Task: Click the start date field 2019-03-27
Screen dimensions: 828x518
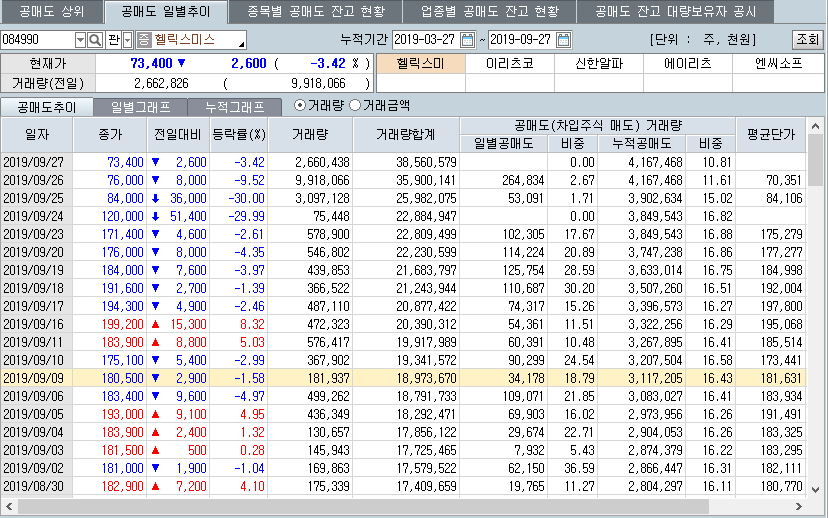Action: [x=426, y=40]
